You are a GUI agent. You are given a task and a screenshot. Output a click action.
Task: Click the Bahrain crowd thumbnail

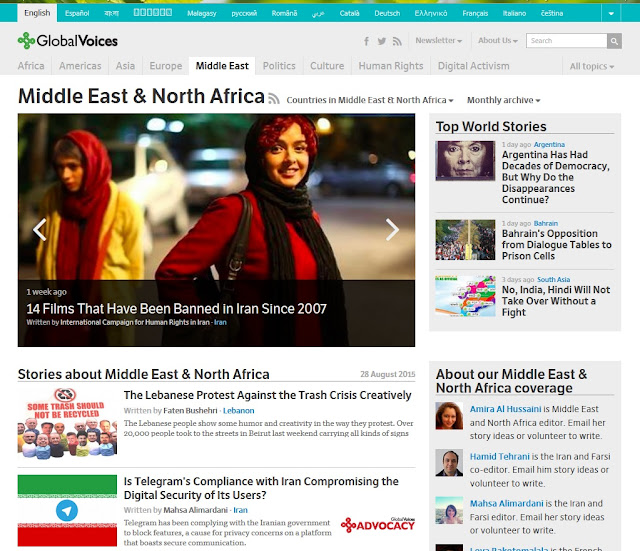pyautogui.click(x=465, y=240)
